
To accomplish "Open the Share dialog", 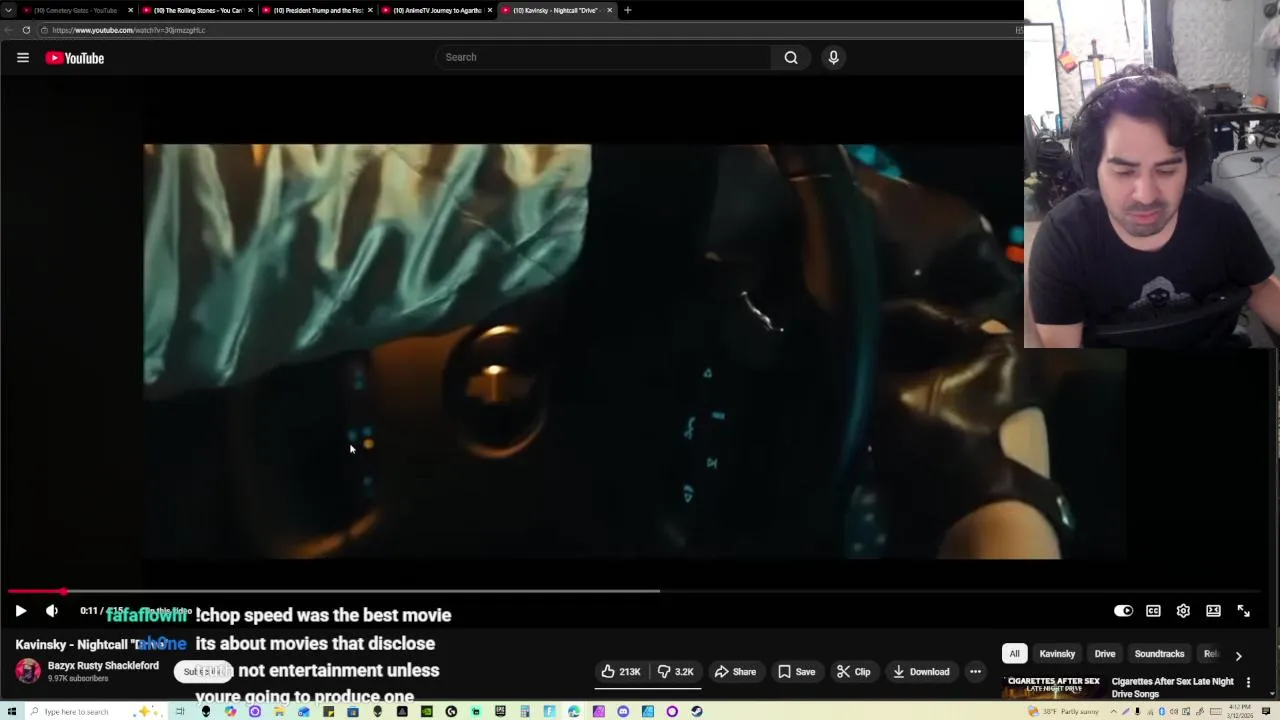I will click(735, 672).
